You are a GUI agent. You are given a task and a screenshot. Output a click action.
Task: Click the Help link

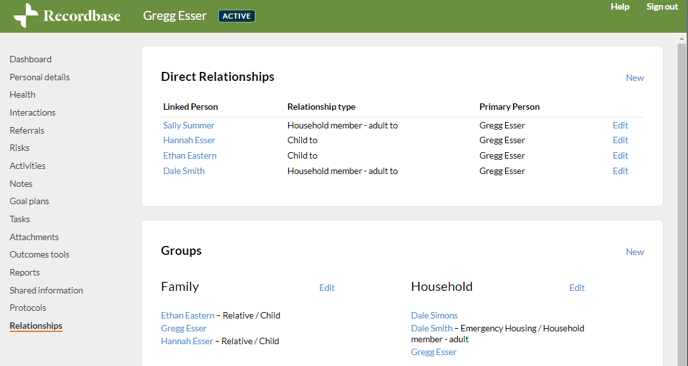(x=620, y=7)
